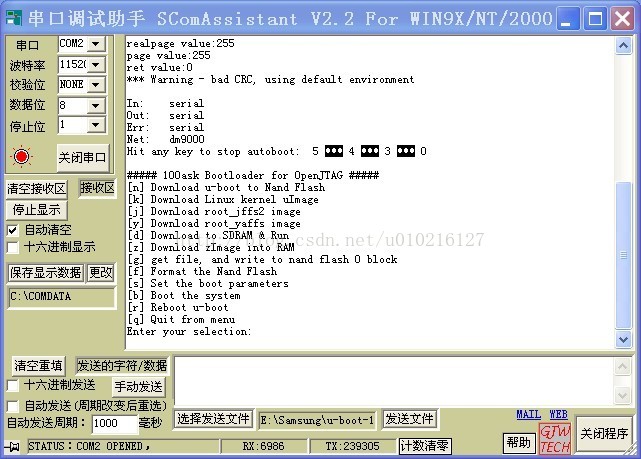Click send area scrollbar up arrow
The image size is (641, 459).
622,366
